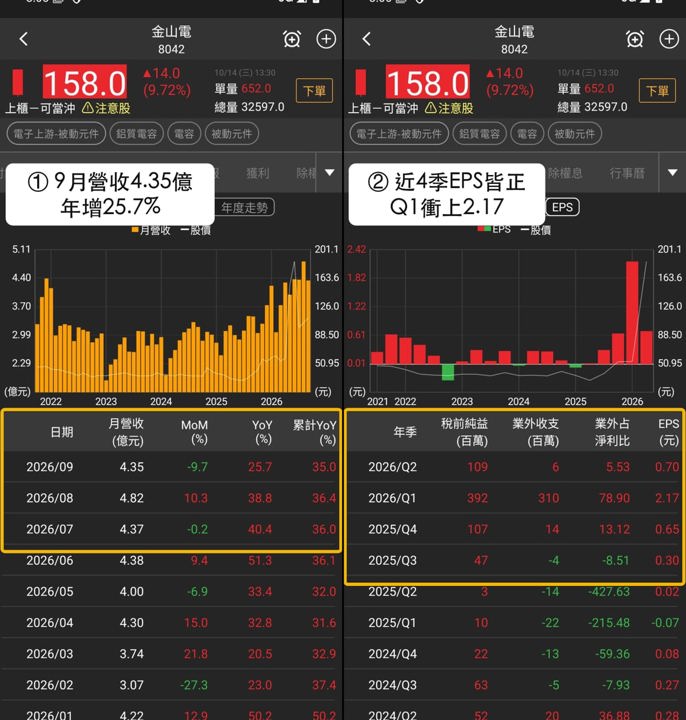Tap 總量 32597.0 in left panel
The width and height of the screenshot is (686, 720).
[249, 107]
